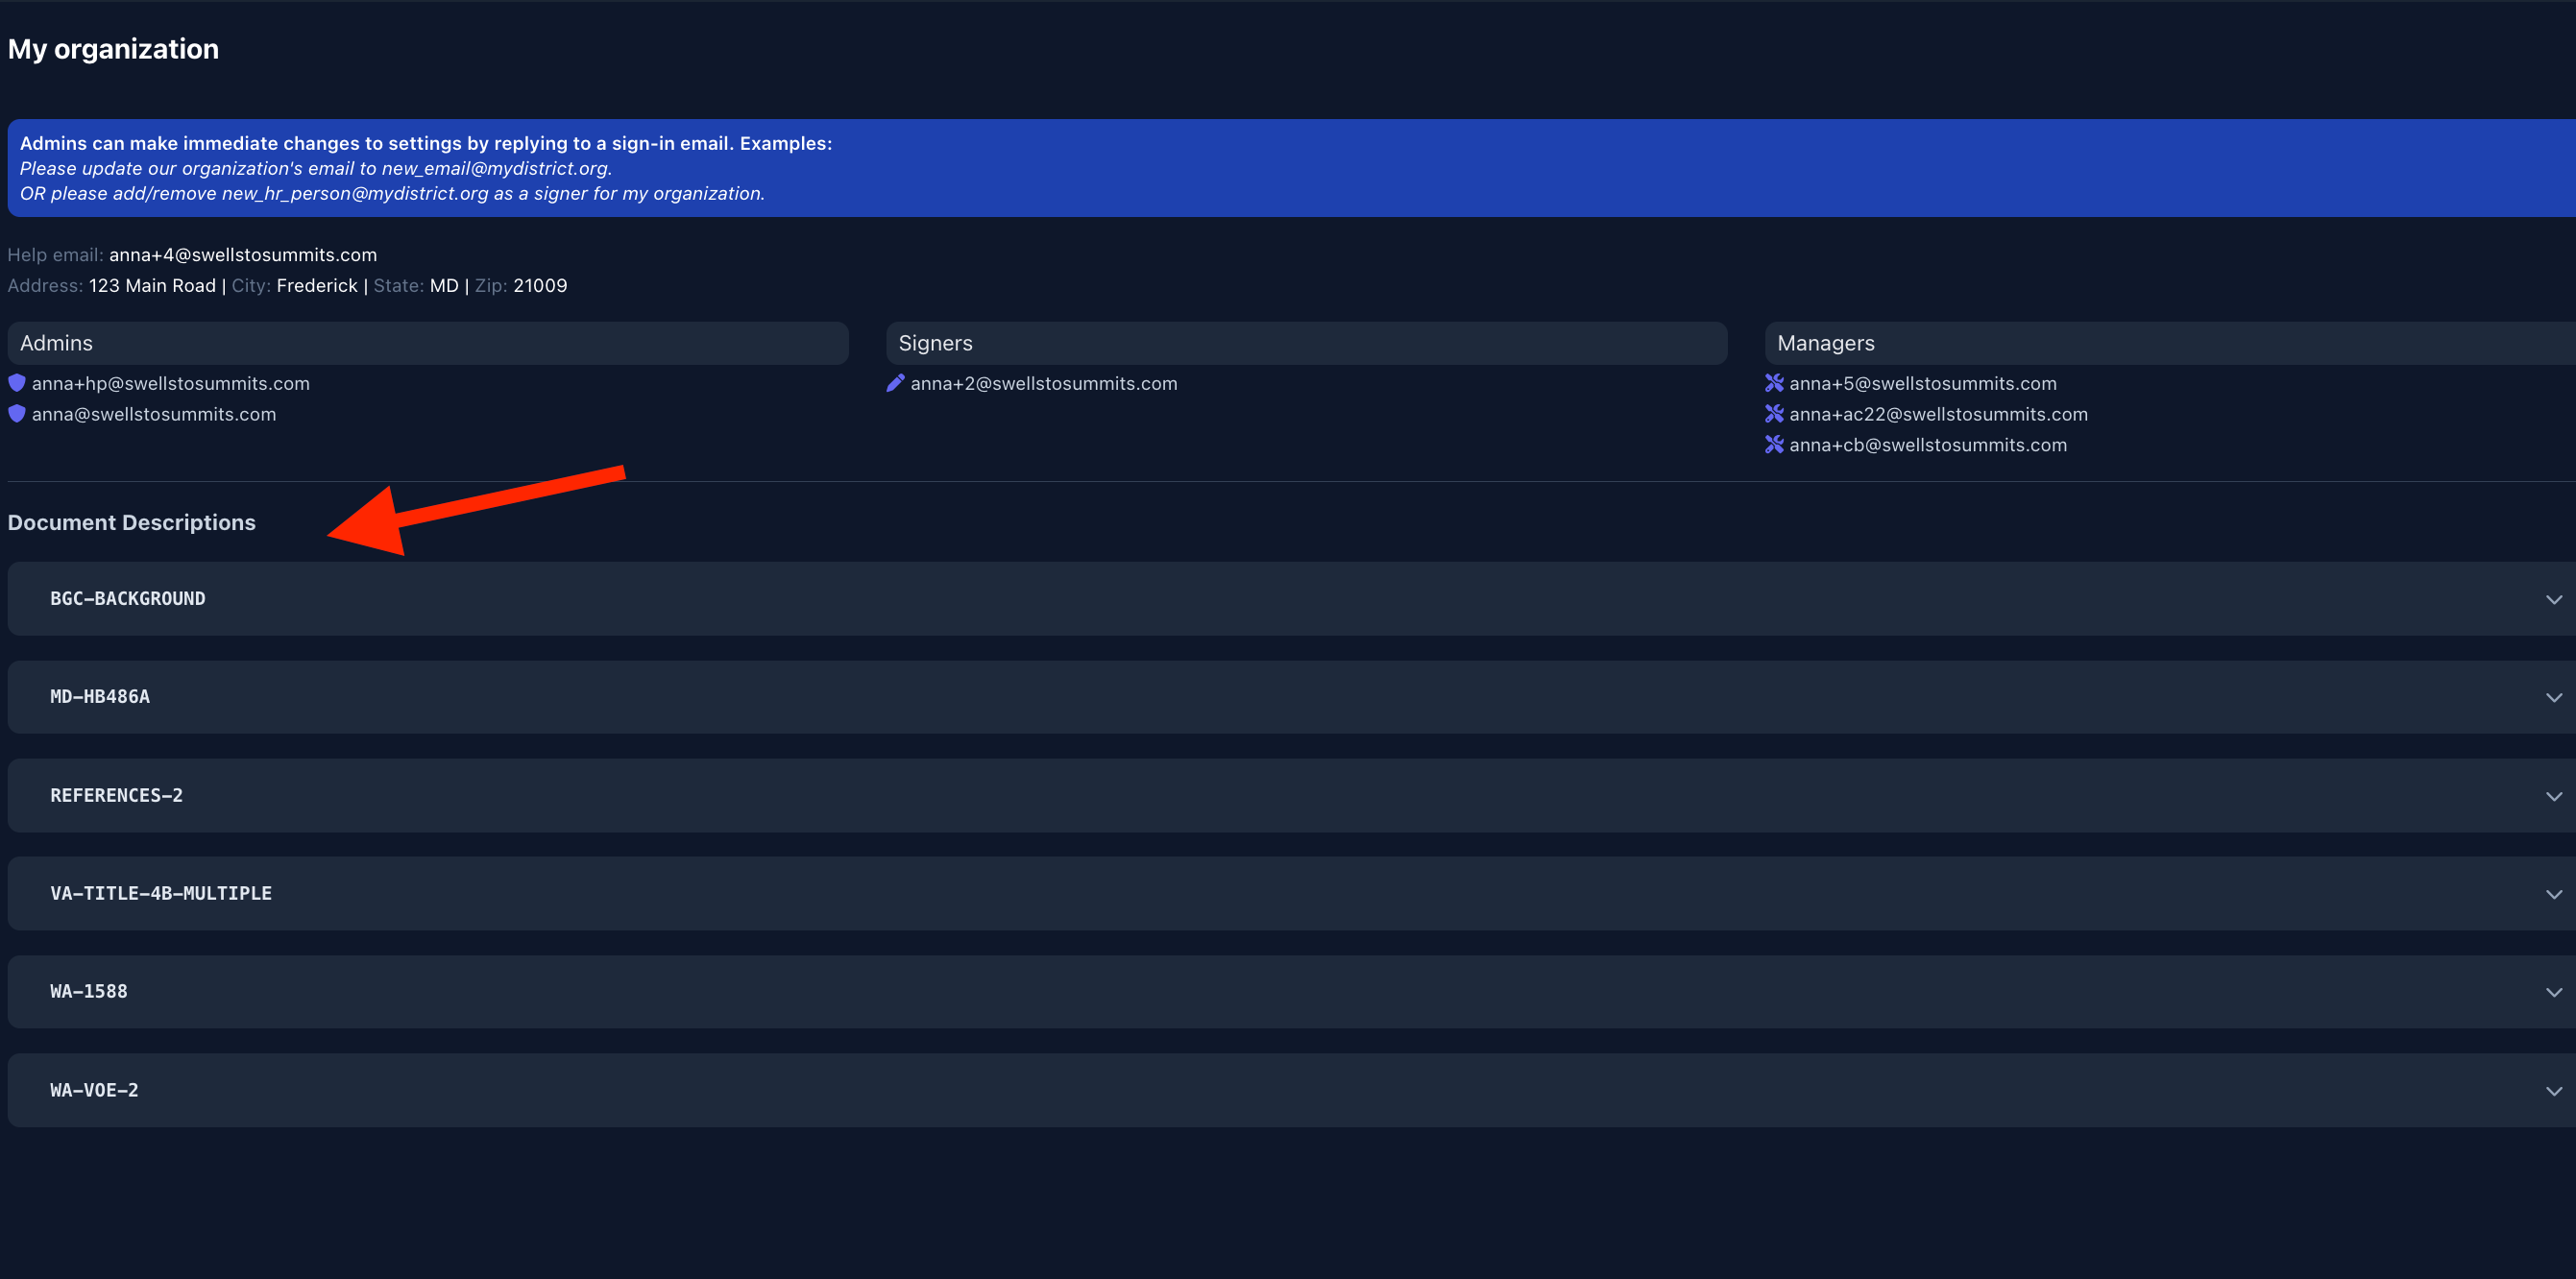
Task: Click the help email anna+4@swellstosummits.com
Action: [x=243, y=255]
